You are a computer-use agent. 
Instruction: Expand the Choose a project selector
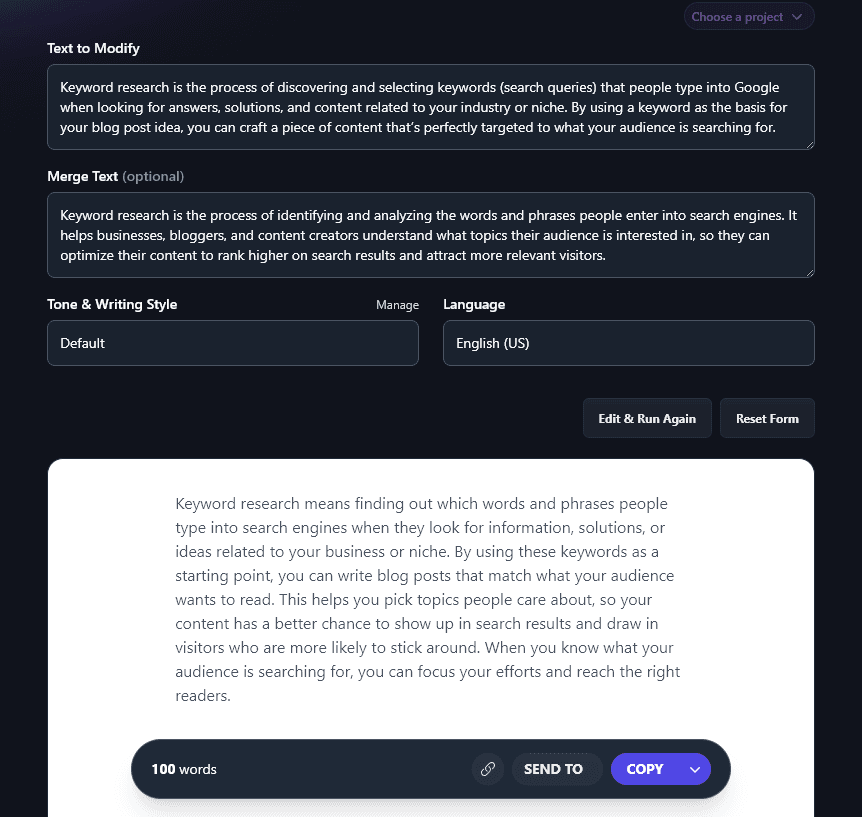click(x=748, y=16)
